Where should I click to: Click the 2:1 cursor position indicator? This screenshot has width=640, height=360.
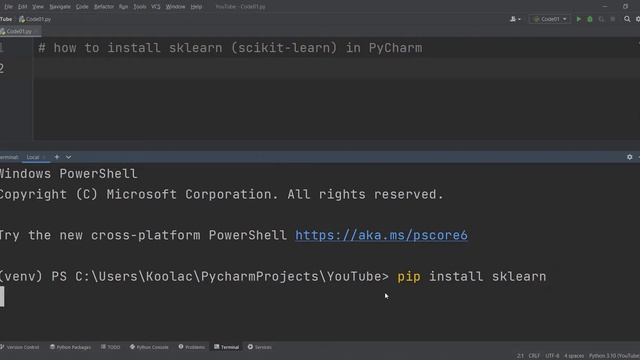coord(520,356)
